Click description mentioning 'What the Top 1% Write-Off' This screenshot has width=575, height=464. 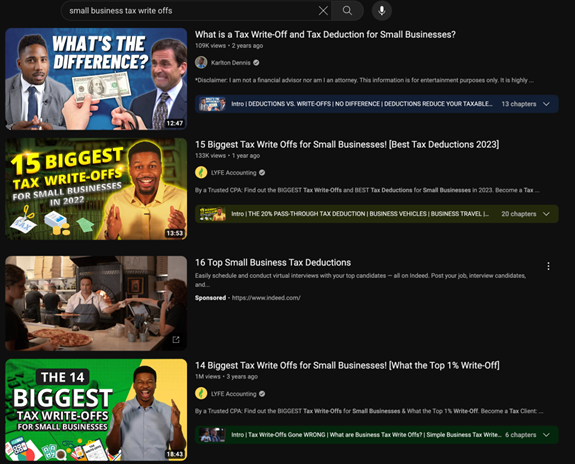point(369,411)
